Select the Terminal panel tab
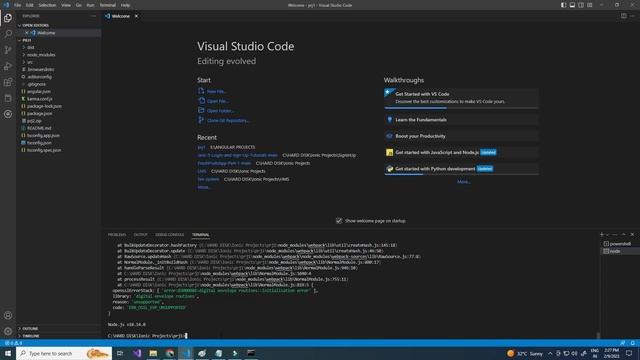 [x=200, y=235]
